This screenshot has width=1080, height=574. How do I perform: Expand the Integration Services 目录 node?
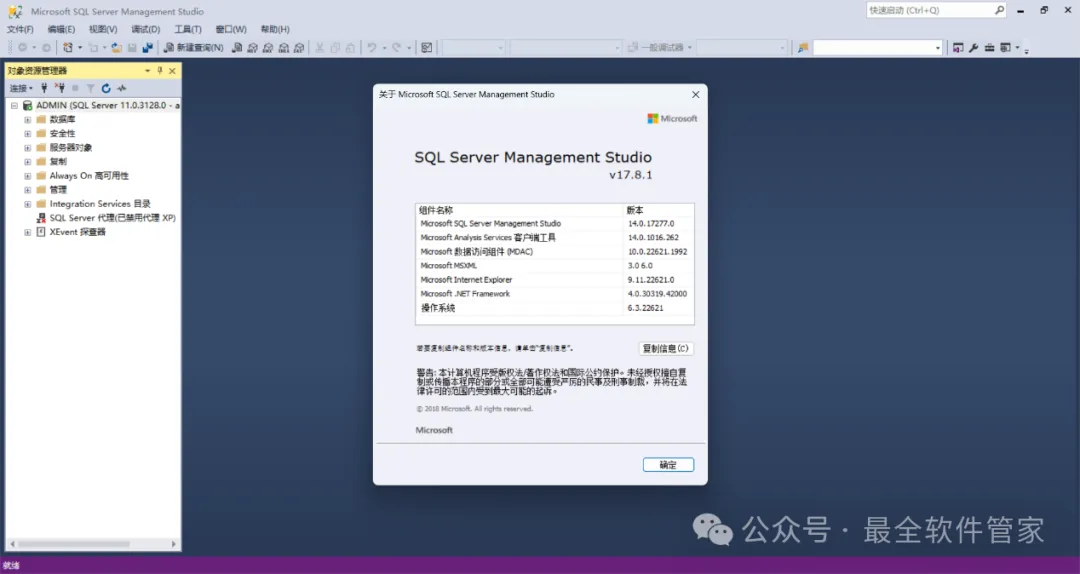(28, 204)
